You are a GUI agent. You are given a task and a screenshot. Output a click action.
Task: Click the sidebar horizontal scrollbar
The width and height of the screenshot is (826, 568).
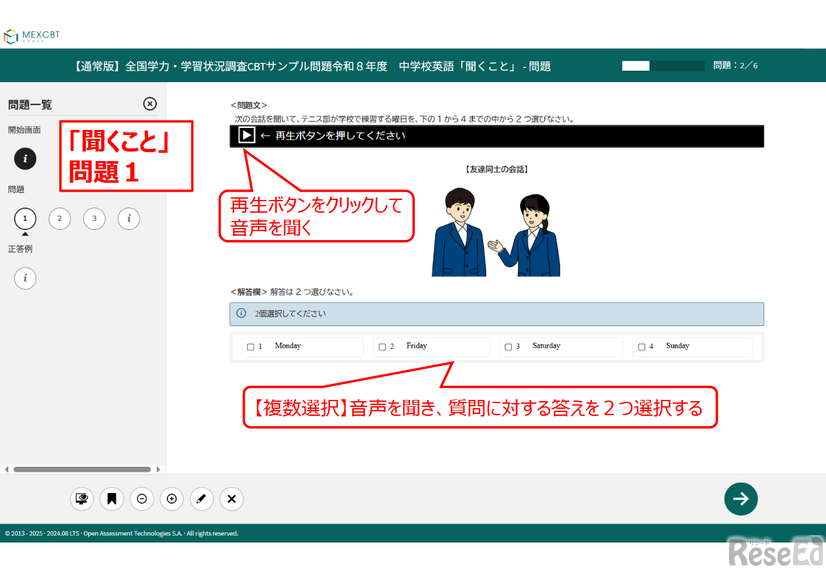[x=82, y=469]
